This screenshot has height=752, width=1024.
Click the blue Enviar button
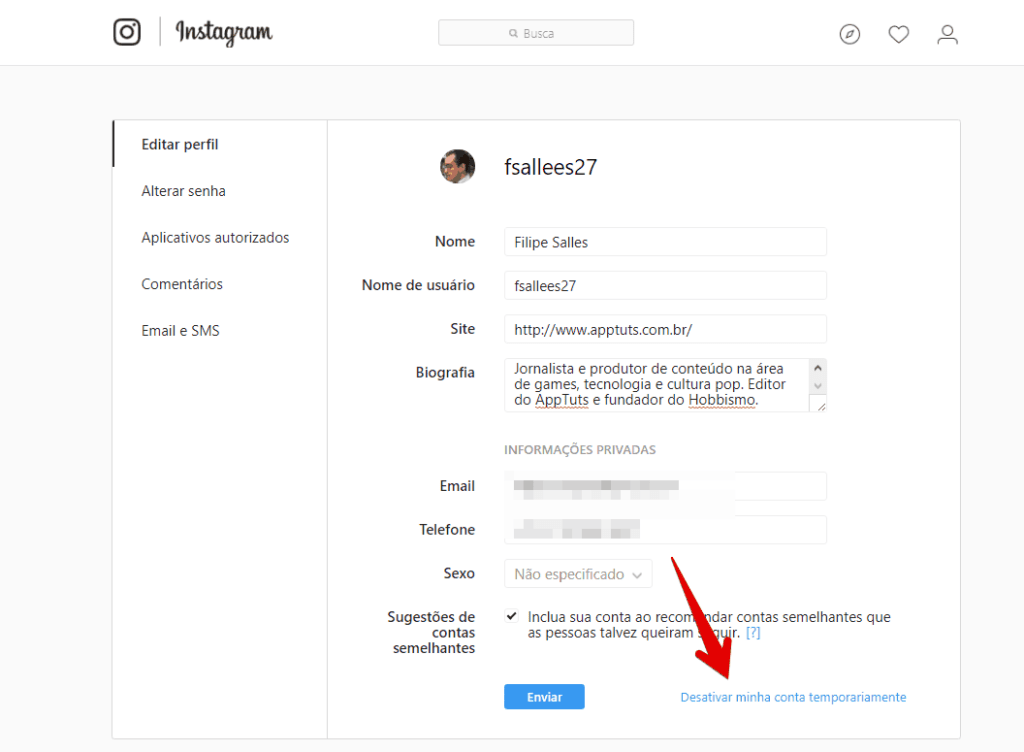pyautogui.click(x=544, y=697)
